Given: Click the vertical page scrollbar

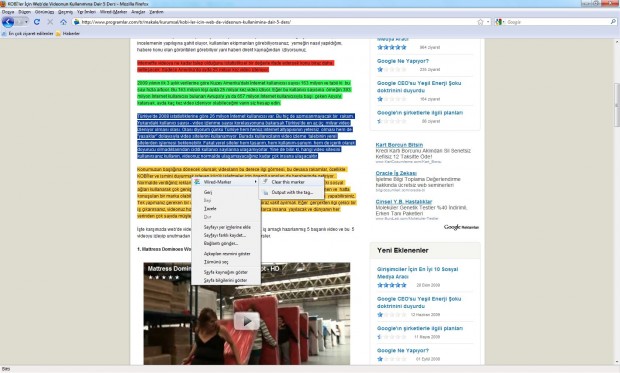Looking at the screenshot, I should click(x=616, y=202).
